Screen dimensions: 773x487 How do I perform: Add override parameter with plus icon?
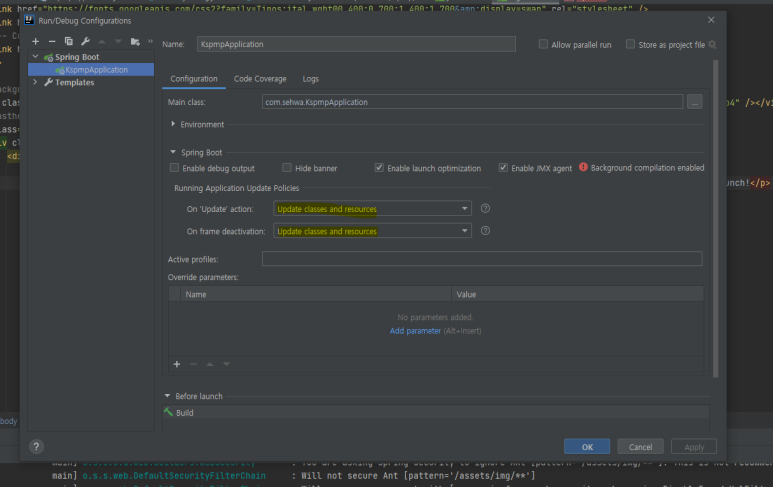tap(177, 364)
